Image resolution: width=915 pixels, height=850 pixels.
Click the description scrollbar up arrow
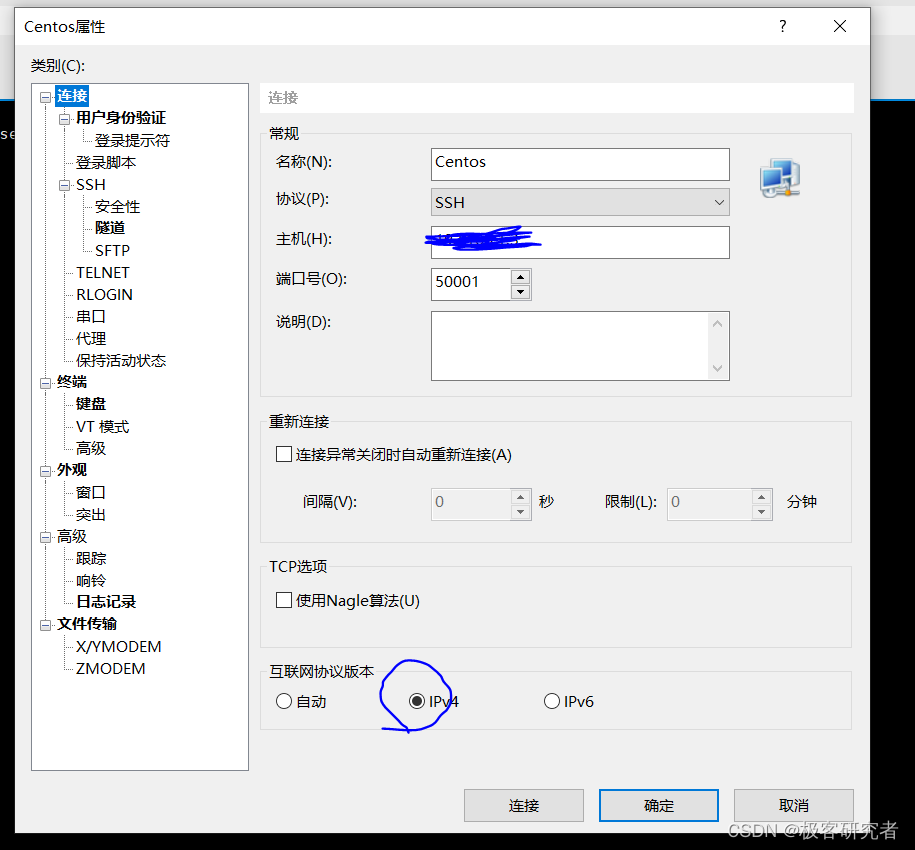pos(718,324)
